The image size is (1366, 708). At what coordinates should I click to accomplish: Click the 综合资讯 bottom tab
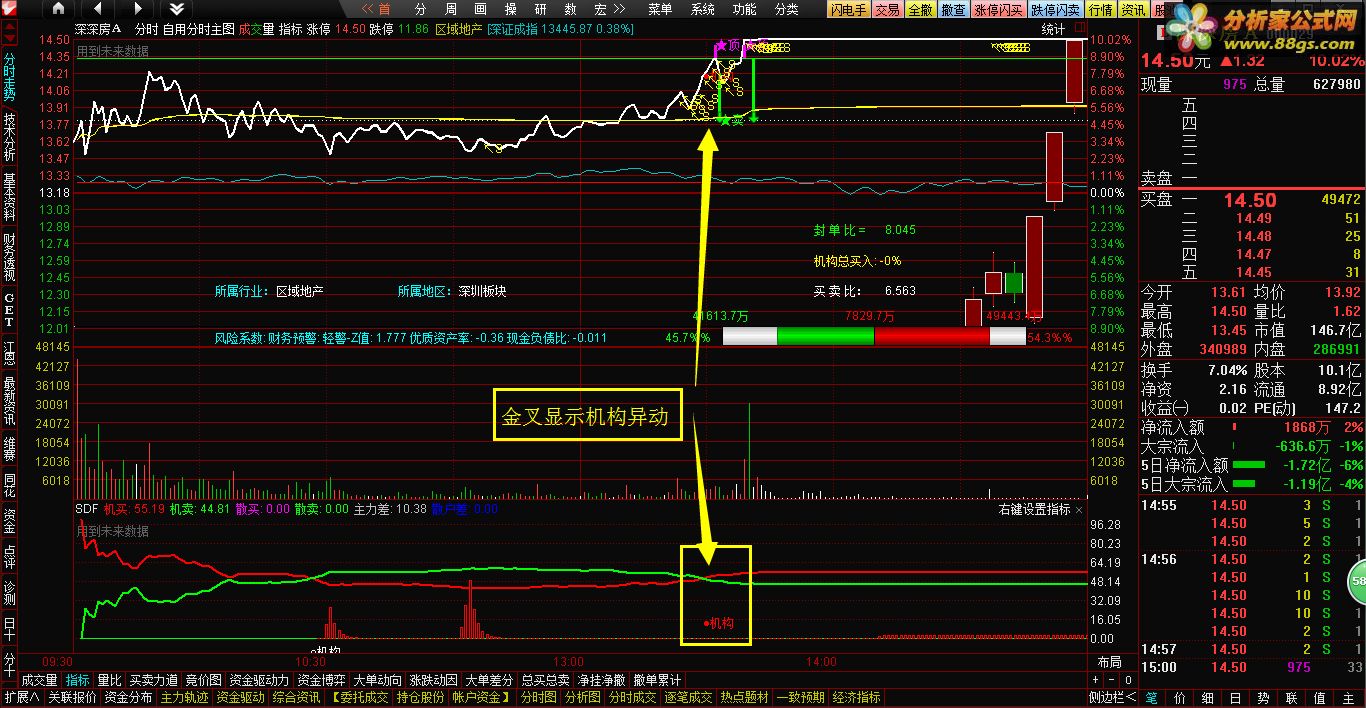tap(296, 697)
